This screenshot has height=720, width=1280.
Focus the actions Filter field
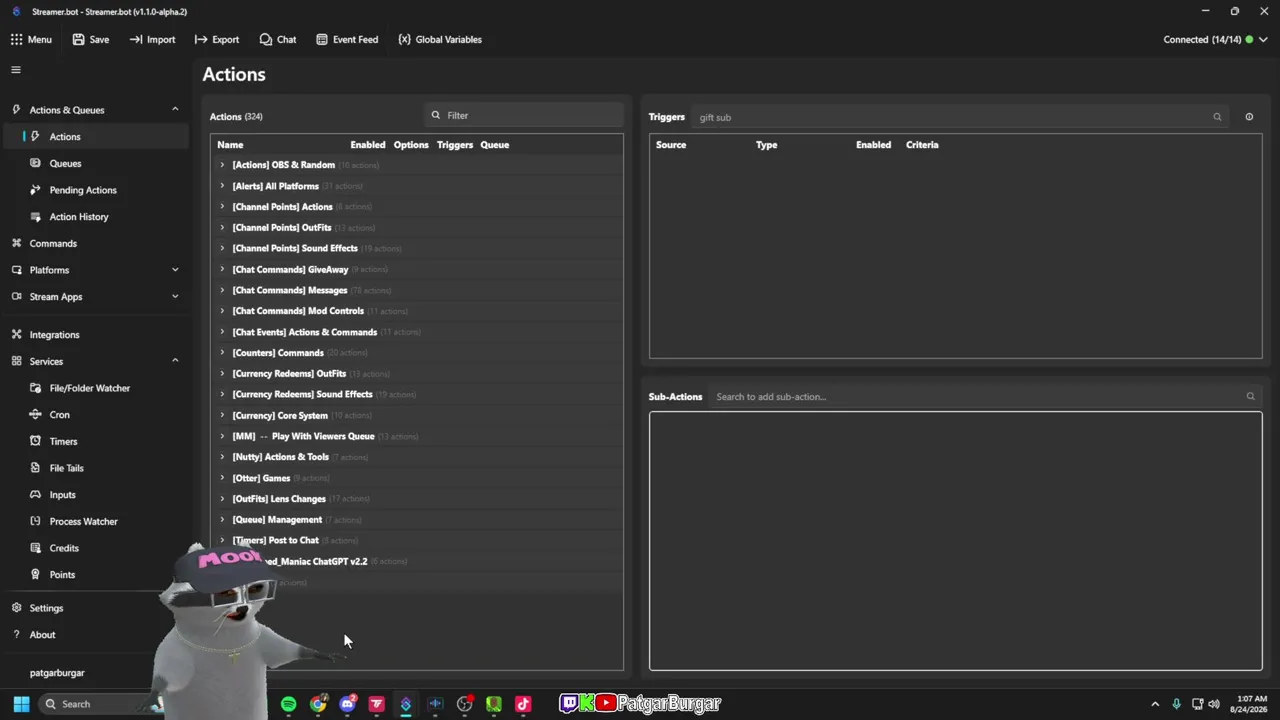tap(524, 115)
